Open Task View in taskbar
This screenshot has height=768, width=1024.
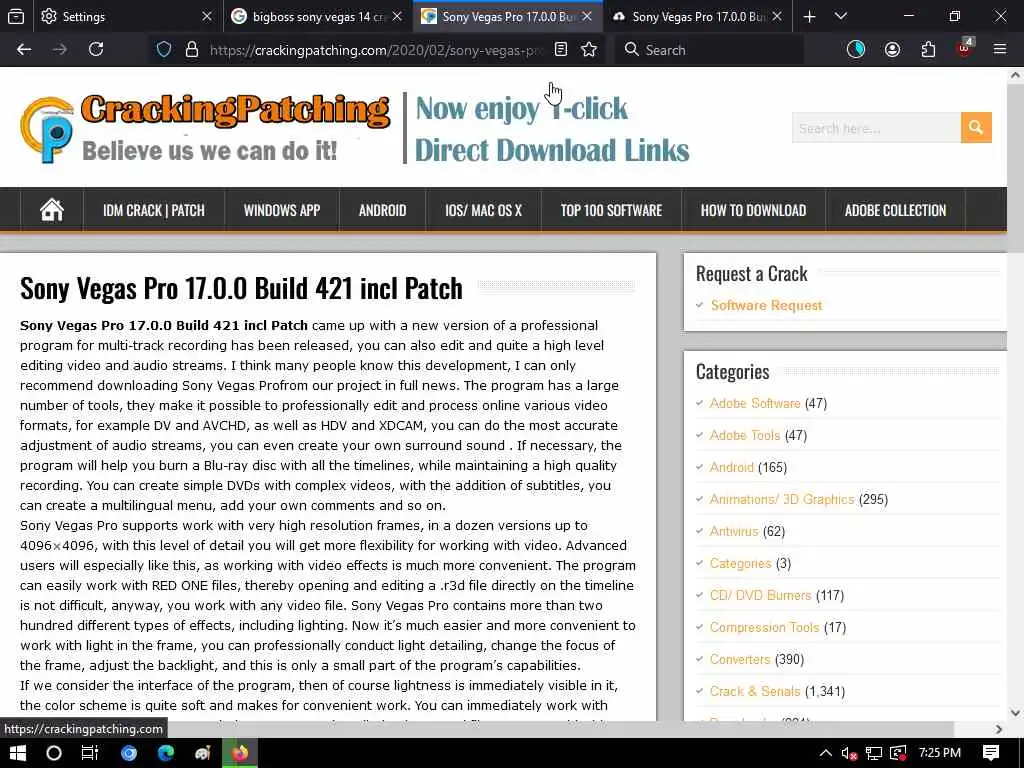[x=90, y=753]
